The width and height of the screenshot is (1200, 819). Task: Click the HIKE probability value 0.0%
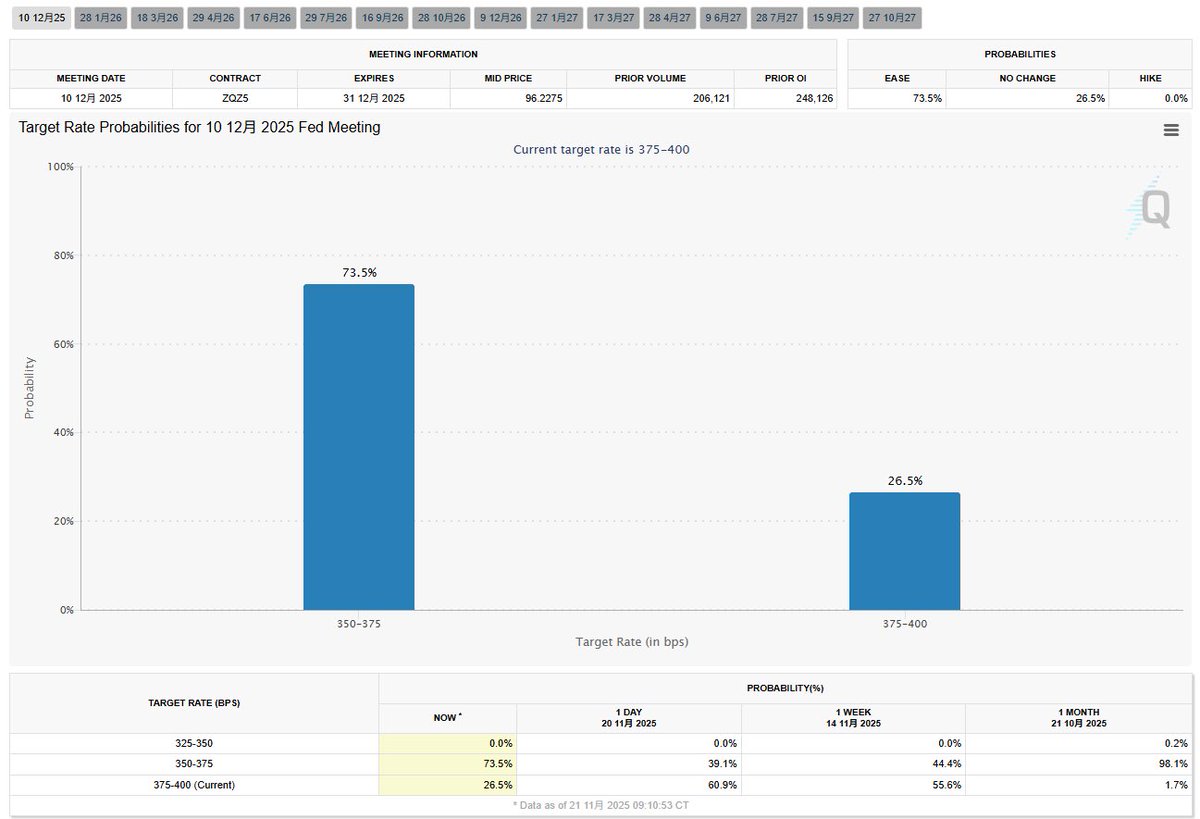(1175, 98)
